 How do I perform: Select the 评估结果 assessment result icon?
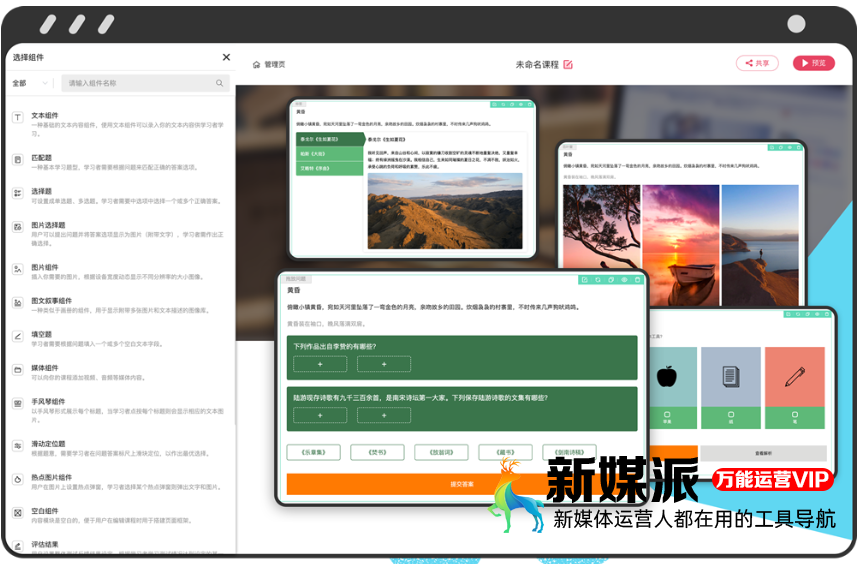(x=18, y=546)
